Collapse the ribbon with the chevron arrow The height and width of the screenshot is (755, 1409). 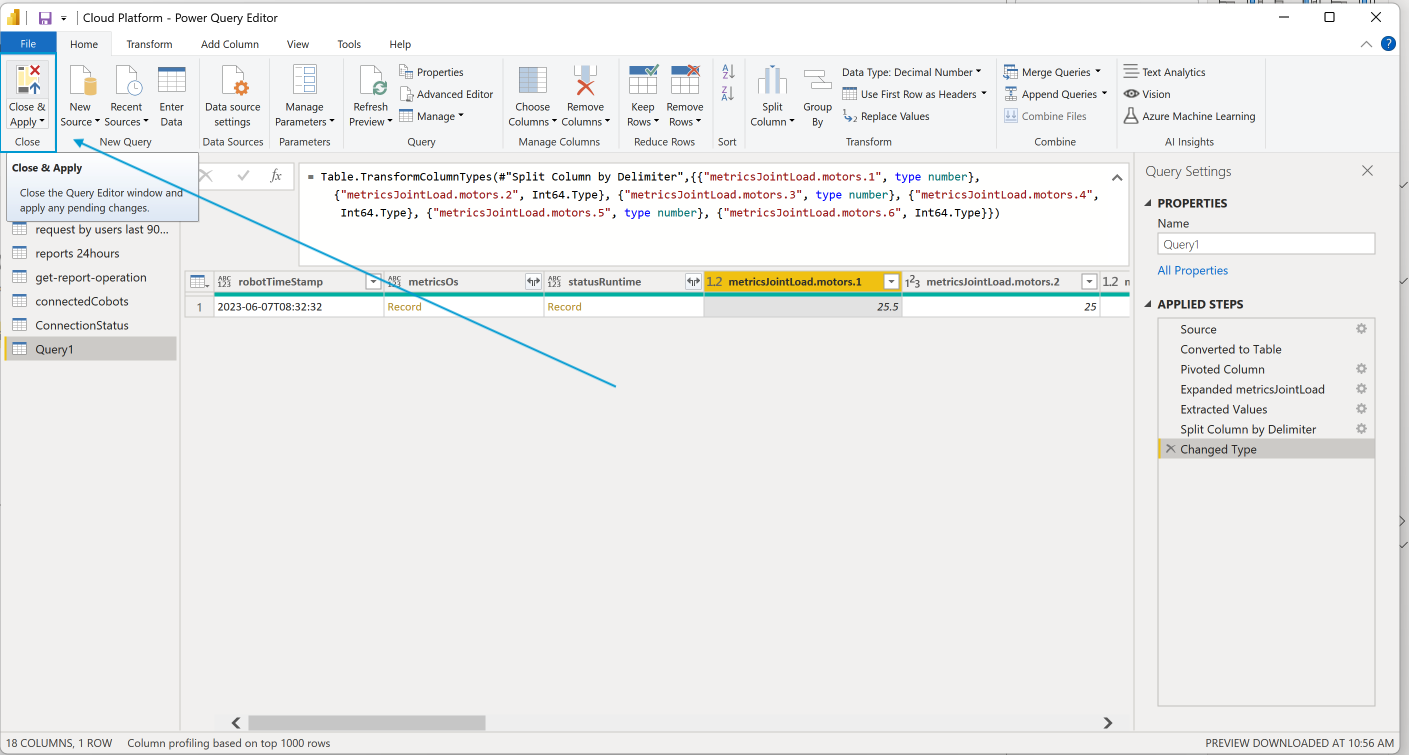[x=1365, y=44]
